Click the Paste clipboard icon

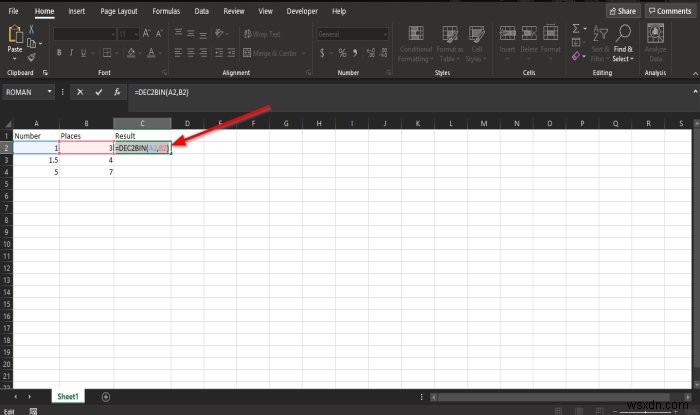[x=15, y=34]
